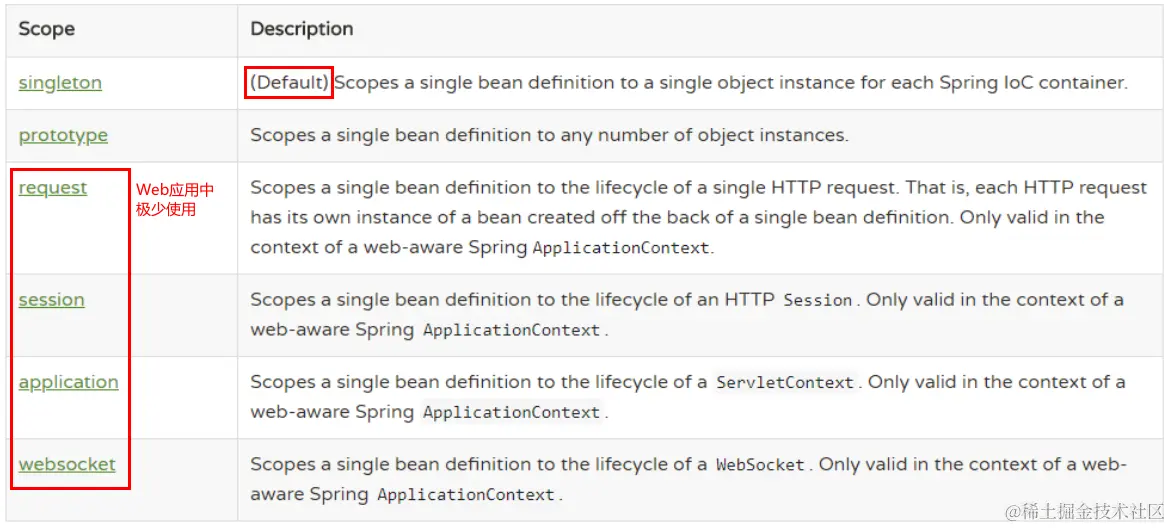Image resolution: width=1171 pixels, height=528 pixels.
Task: Follow the request scope link
Action: pyautogui.click(x=53, y=188)
